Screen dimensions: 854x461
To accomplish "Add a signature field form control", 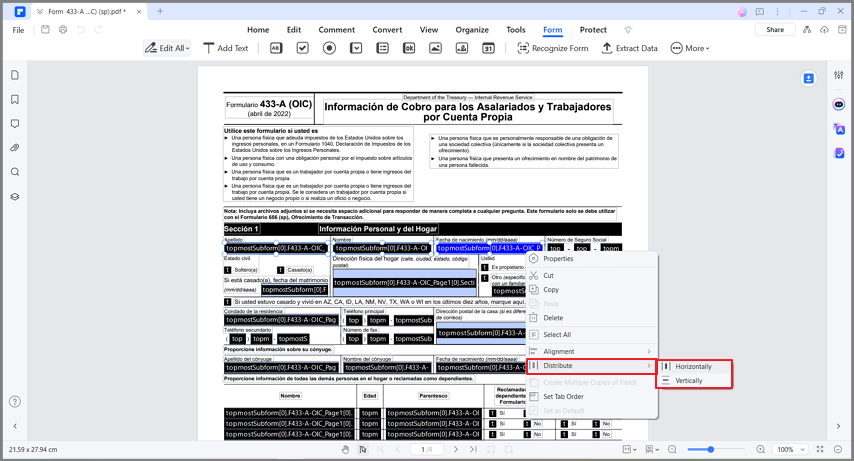I will (462, 48).
